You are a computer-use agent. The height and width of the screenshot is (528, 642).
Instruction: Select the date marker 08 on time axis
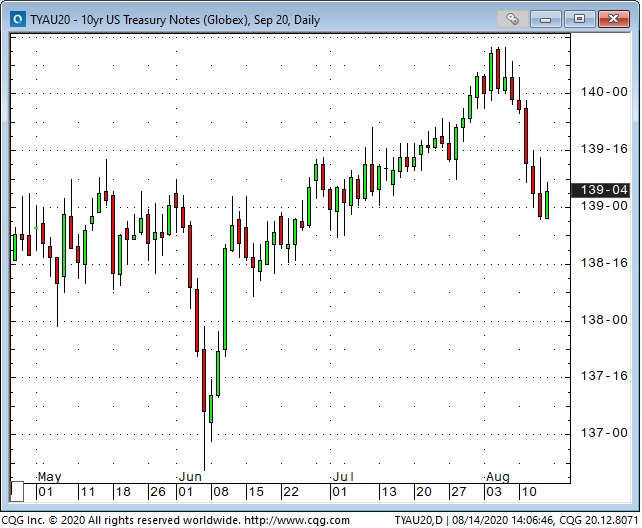tap(221, 492)
